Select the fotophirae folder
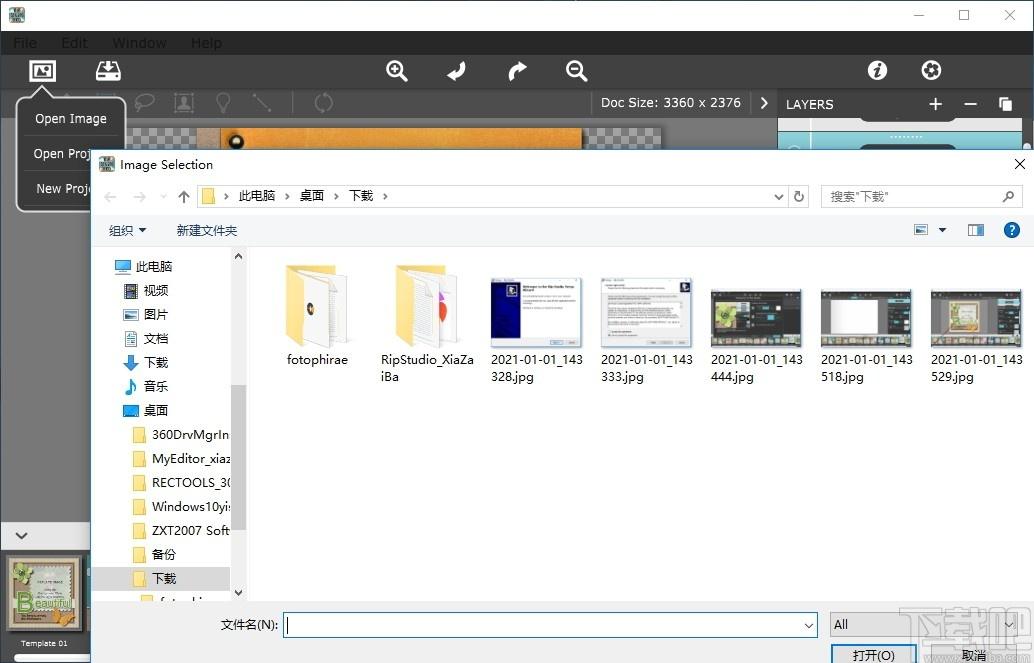The width and height of the screenshot is (1034, 663). [x=317, y=315]
